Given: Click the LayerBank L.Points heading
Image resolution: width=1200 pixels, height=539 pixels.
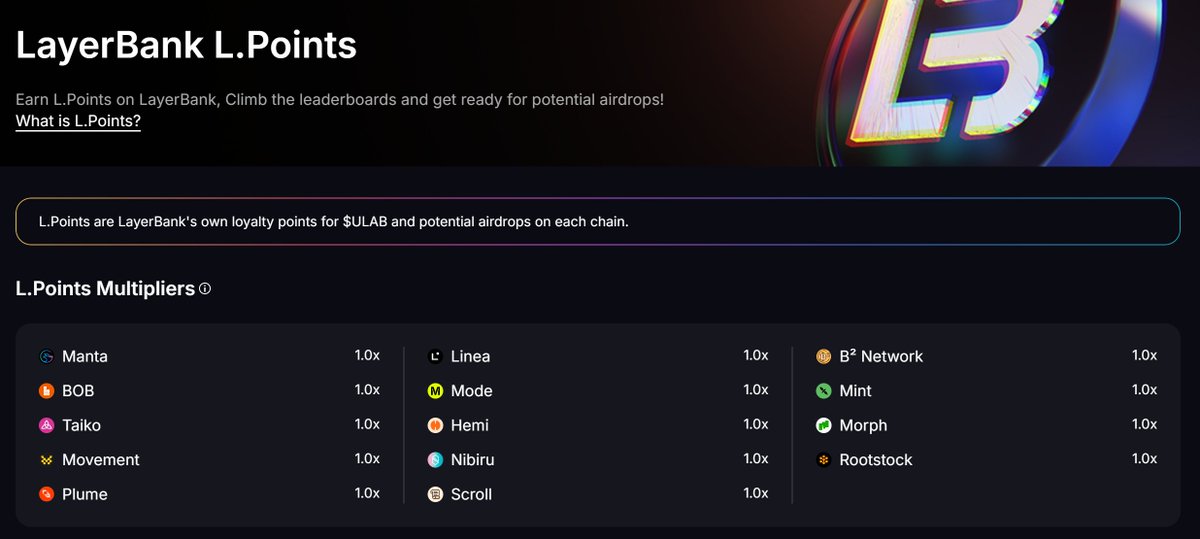Looking at the screenshot, I should pos(186,45).
